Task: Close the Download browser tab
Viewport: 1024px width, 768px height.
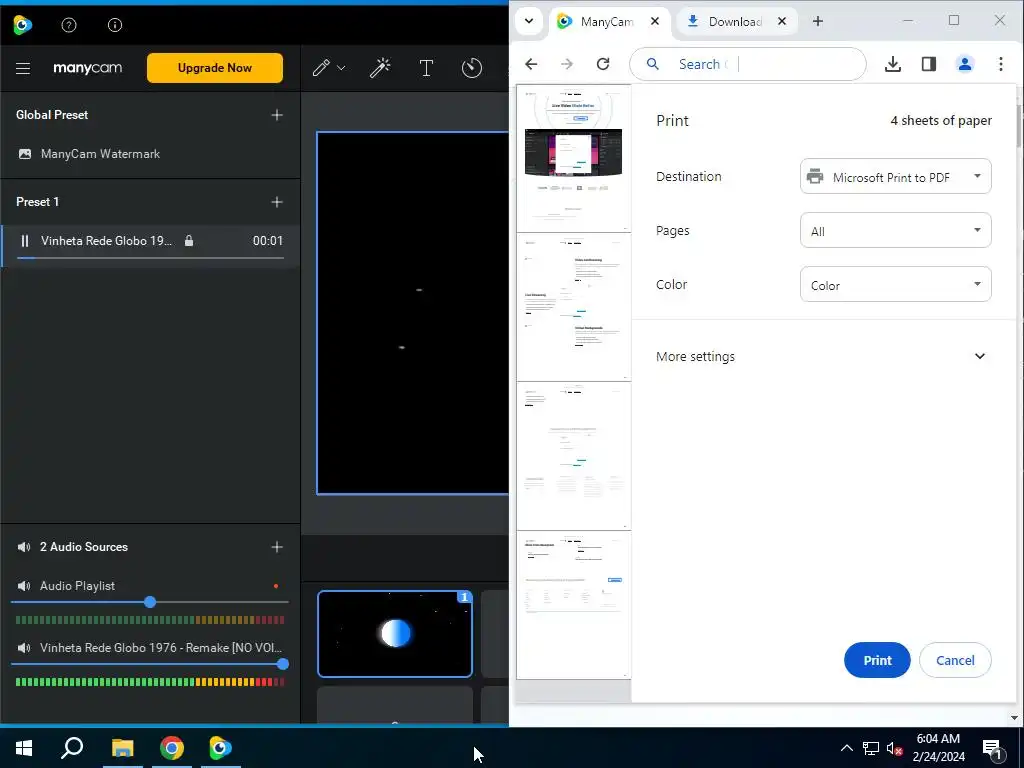Action: pyautogui.click(x=782, y=21)
